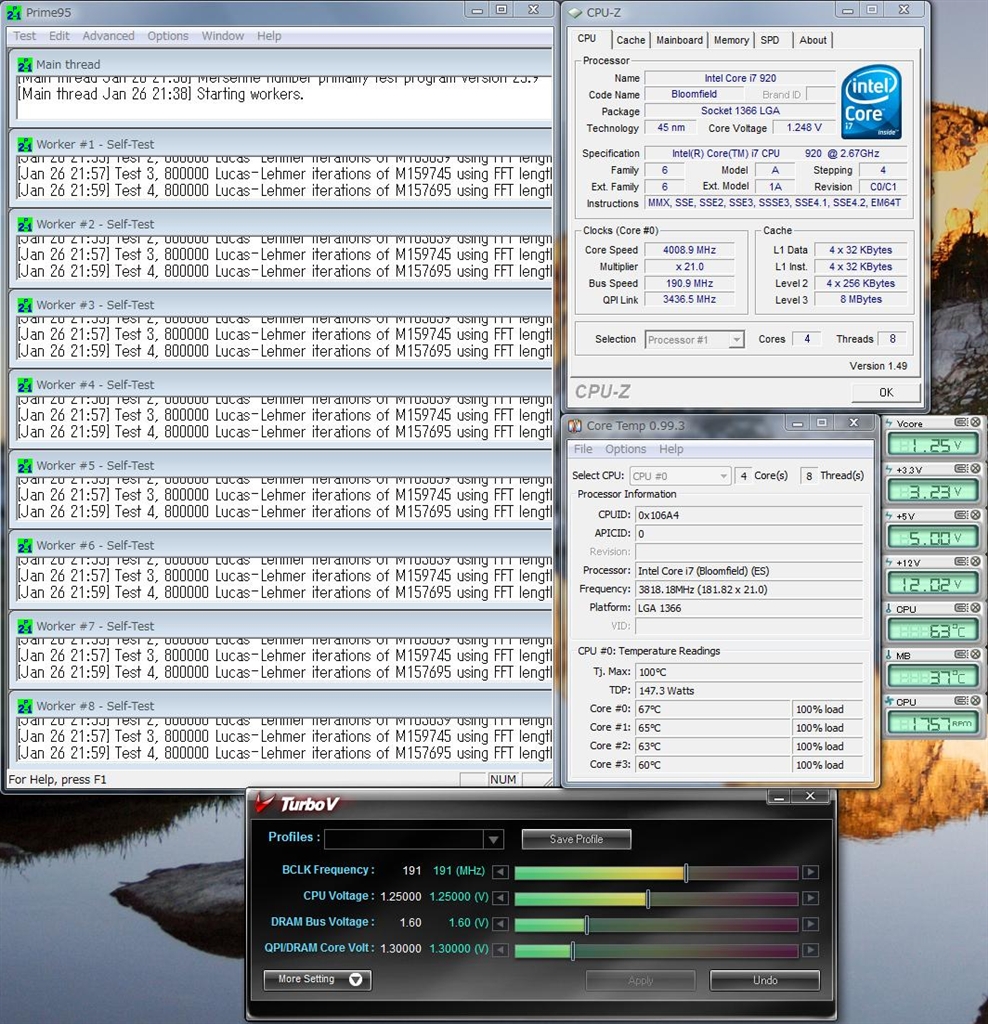This screenshot has width=988, height=1024.
Task: Open Core Temp Options menu
Action: pos(625,449)
